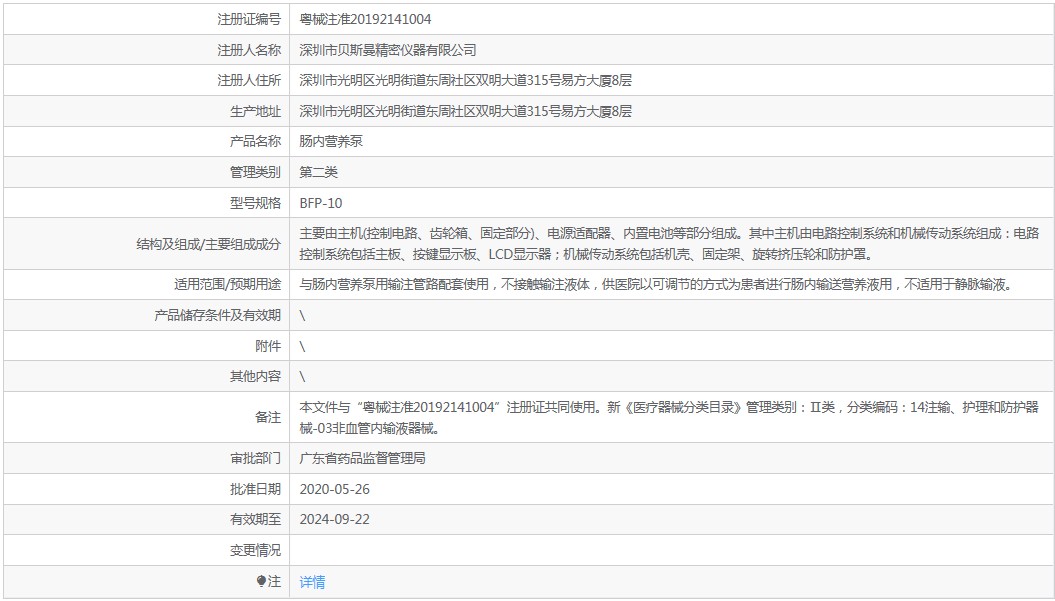The image size is (1055, 601).
Task: Click the 注册证编号 label cell
Action: tap(249, 20)
